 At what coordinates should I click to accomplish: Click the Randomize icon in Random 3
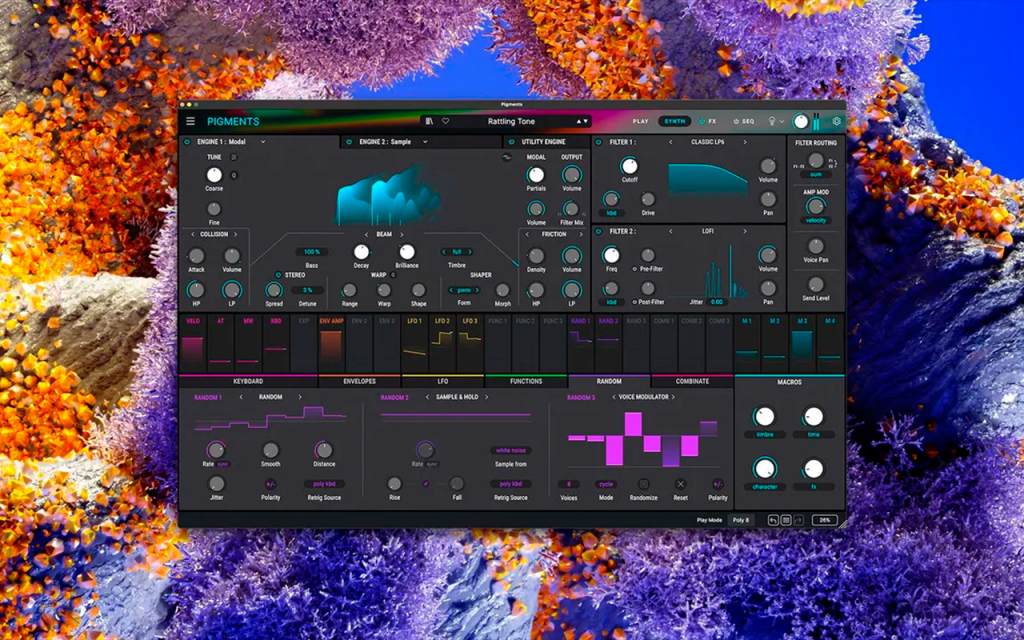click(643, 485)
